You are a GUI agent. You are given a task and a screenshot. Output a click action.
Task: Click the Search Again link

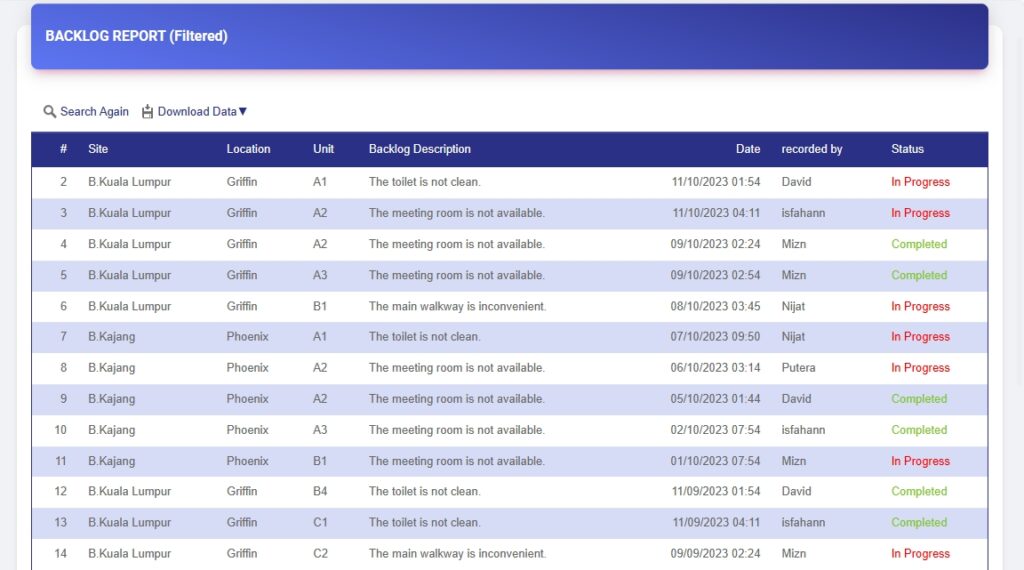(94, 112)
